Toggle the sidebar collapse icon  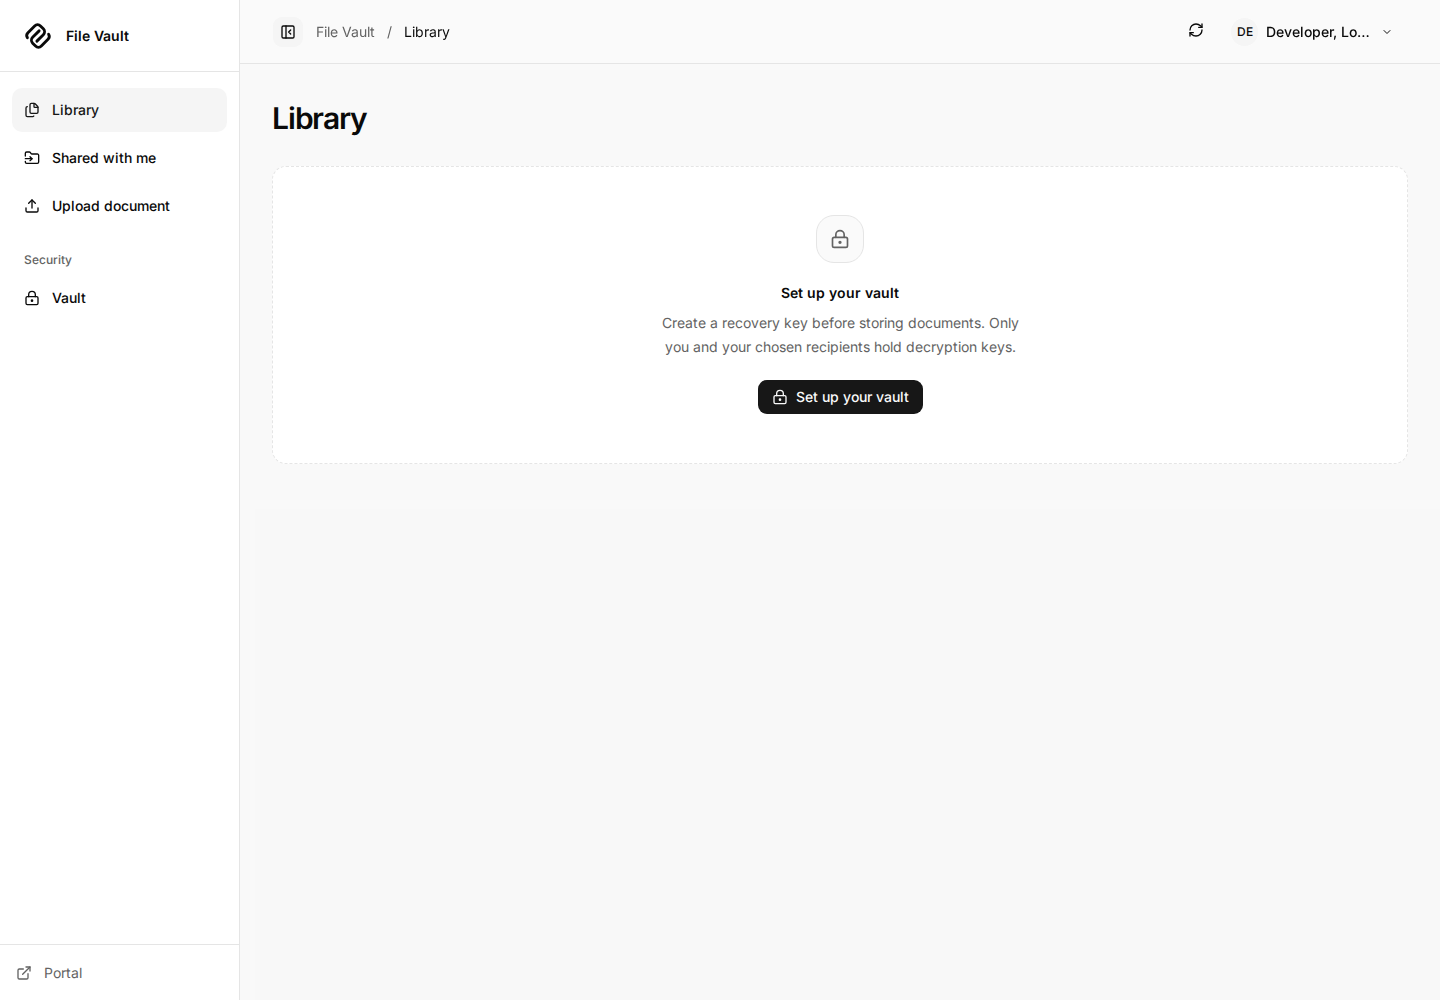coord(288,32)
